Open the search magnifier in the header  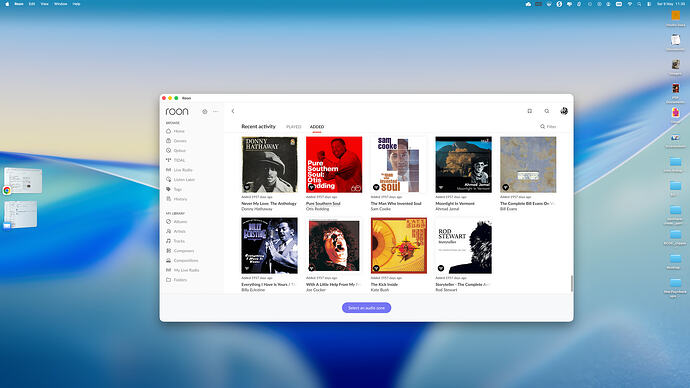coord(547,111)
